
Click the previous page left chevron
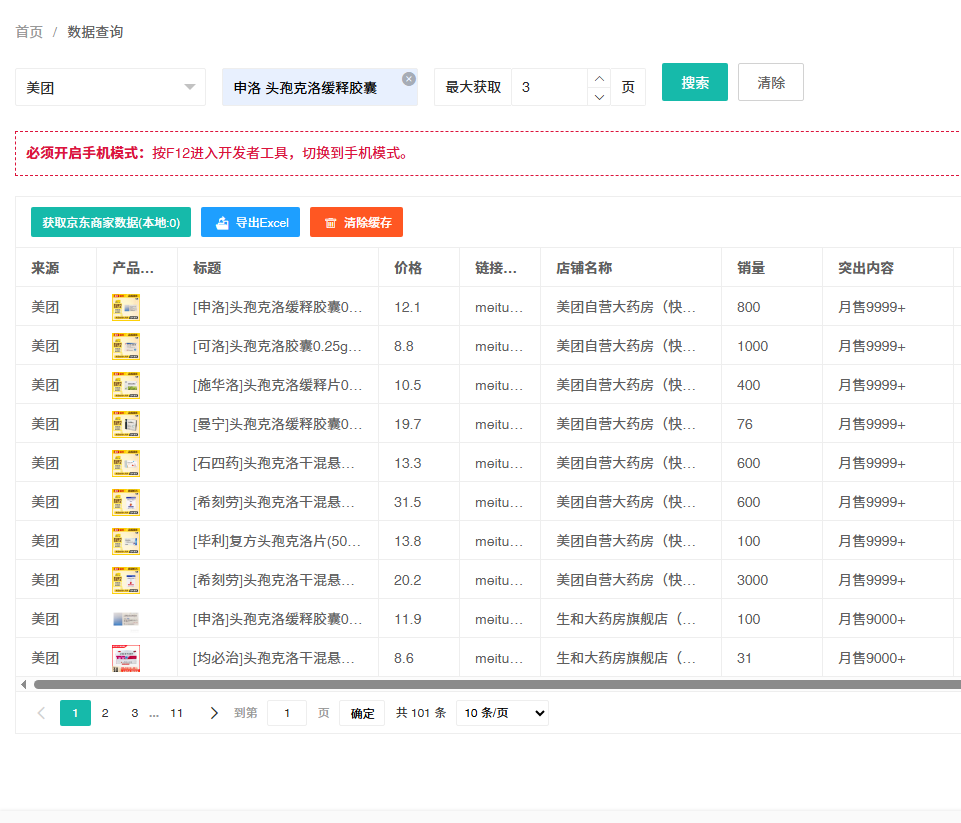(41, 713)
